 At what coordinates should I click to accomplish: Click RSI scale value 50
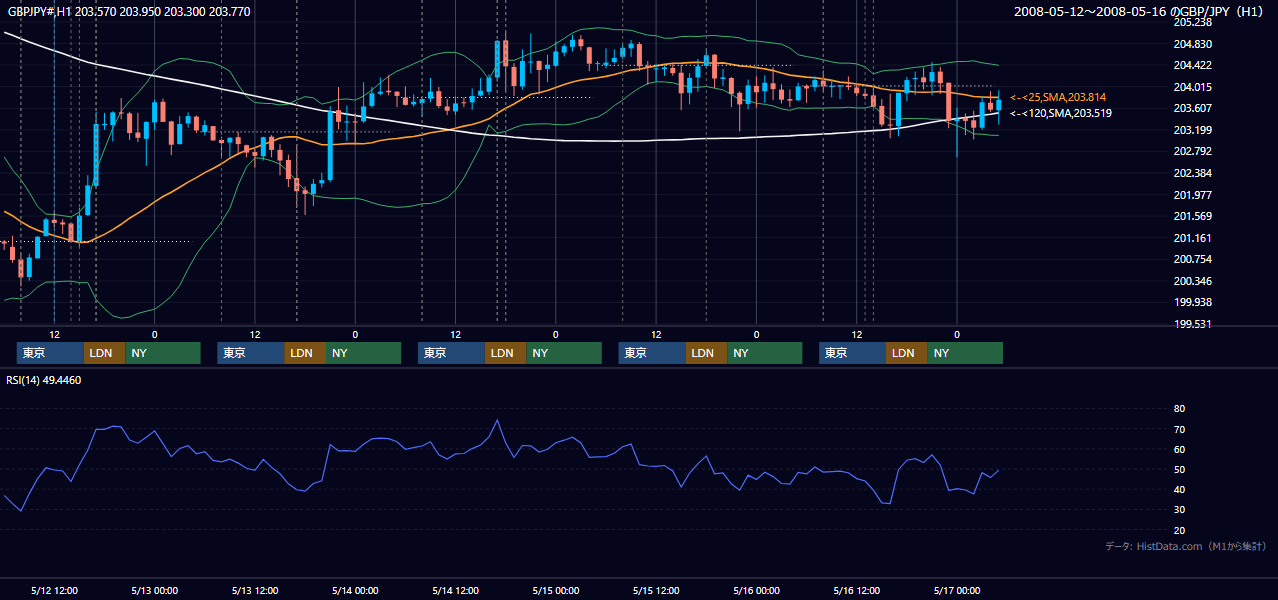1180,469
